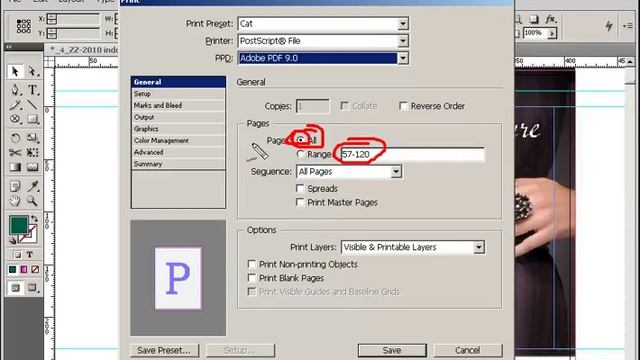Viewport: 640px width, 360px height.
Task: Click the Quick Apply lightning icon
Action: coord(609,26)
